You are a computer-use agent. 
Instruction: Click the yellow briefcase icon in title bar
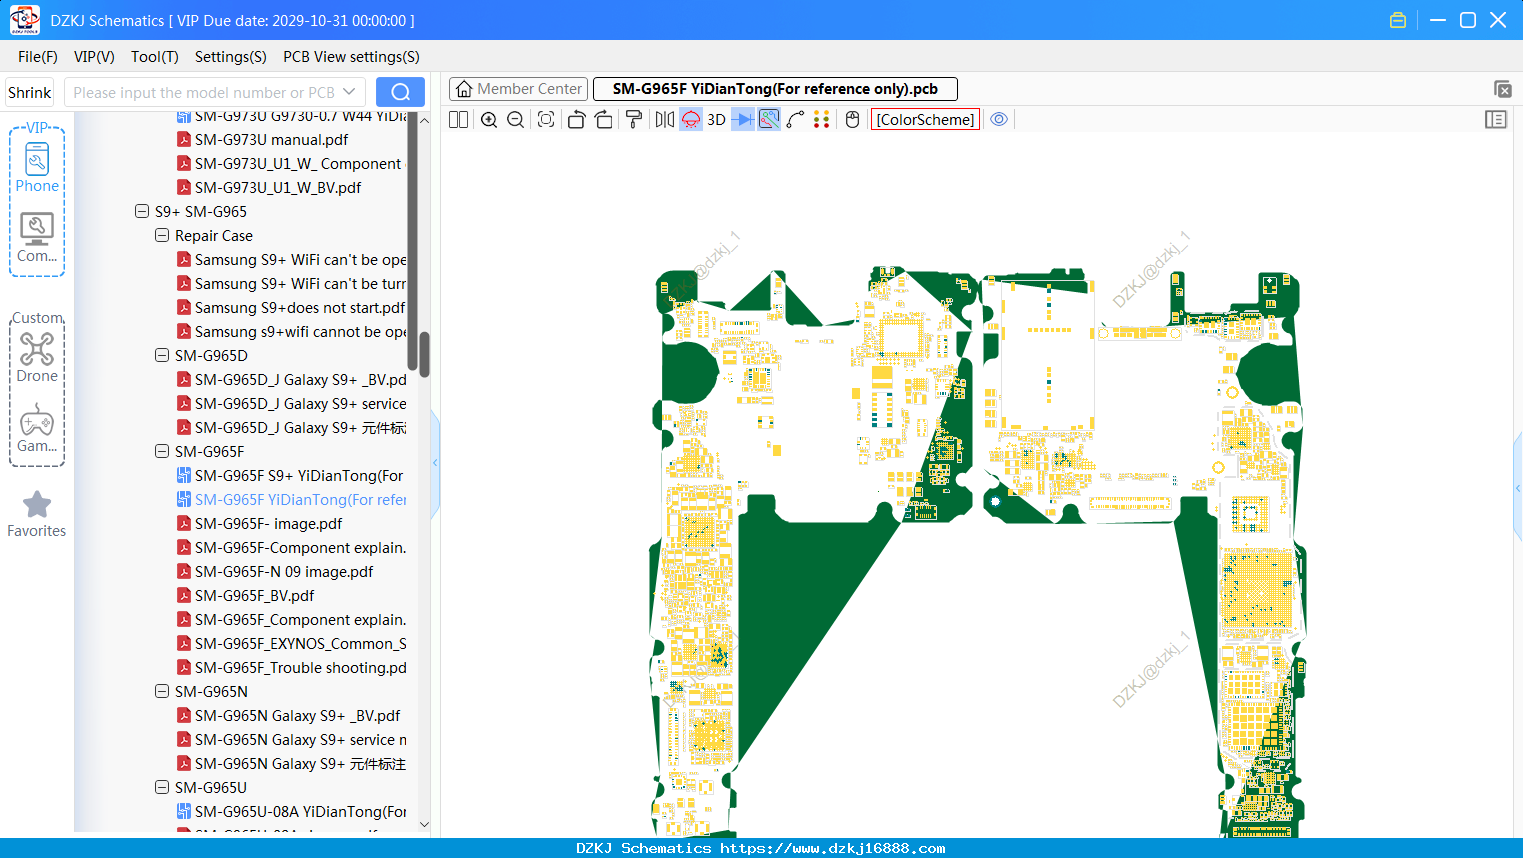click(1398, 20)
